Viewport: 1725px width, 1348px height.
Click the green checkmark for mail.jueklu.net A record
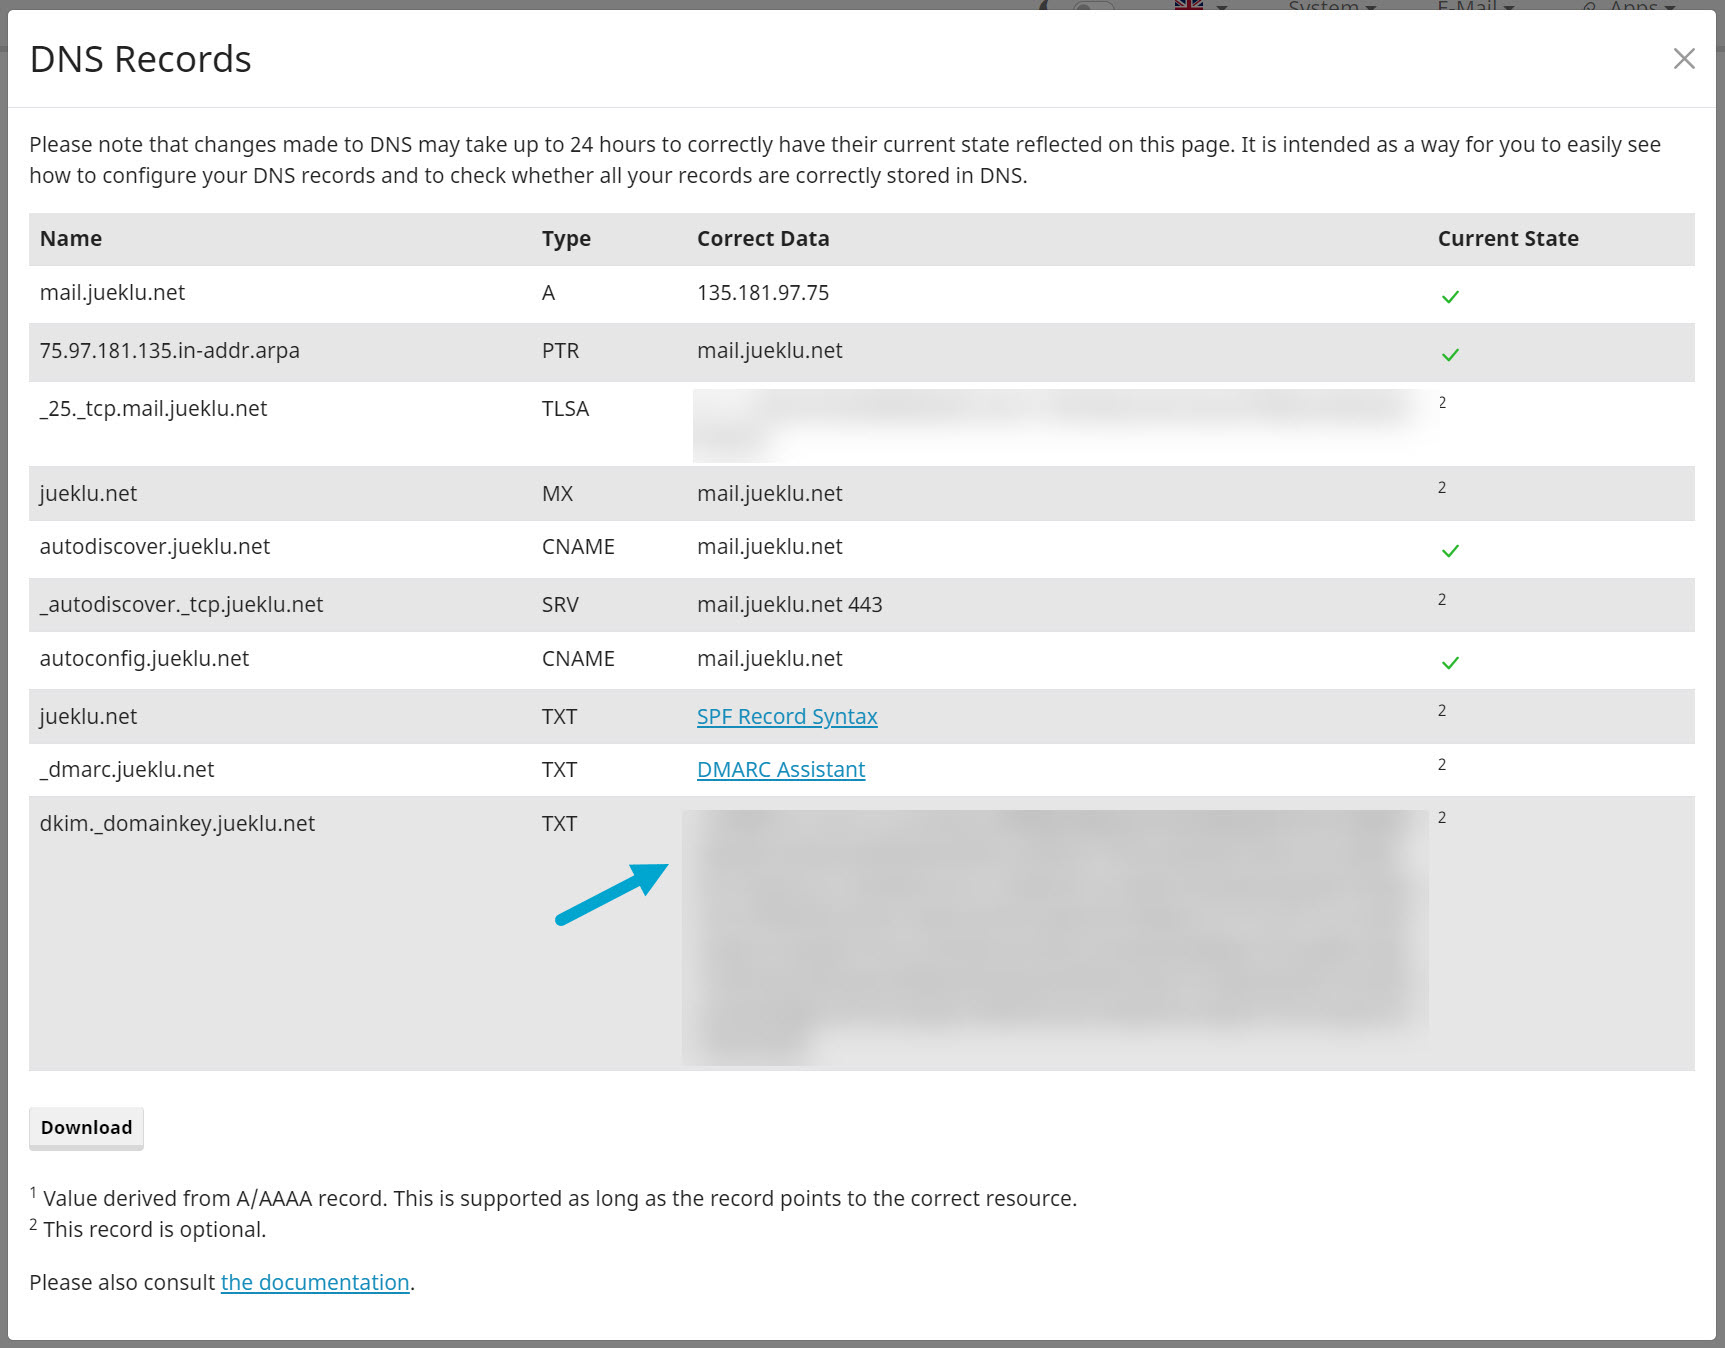1450,297
